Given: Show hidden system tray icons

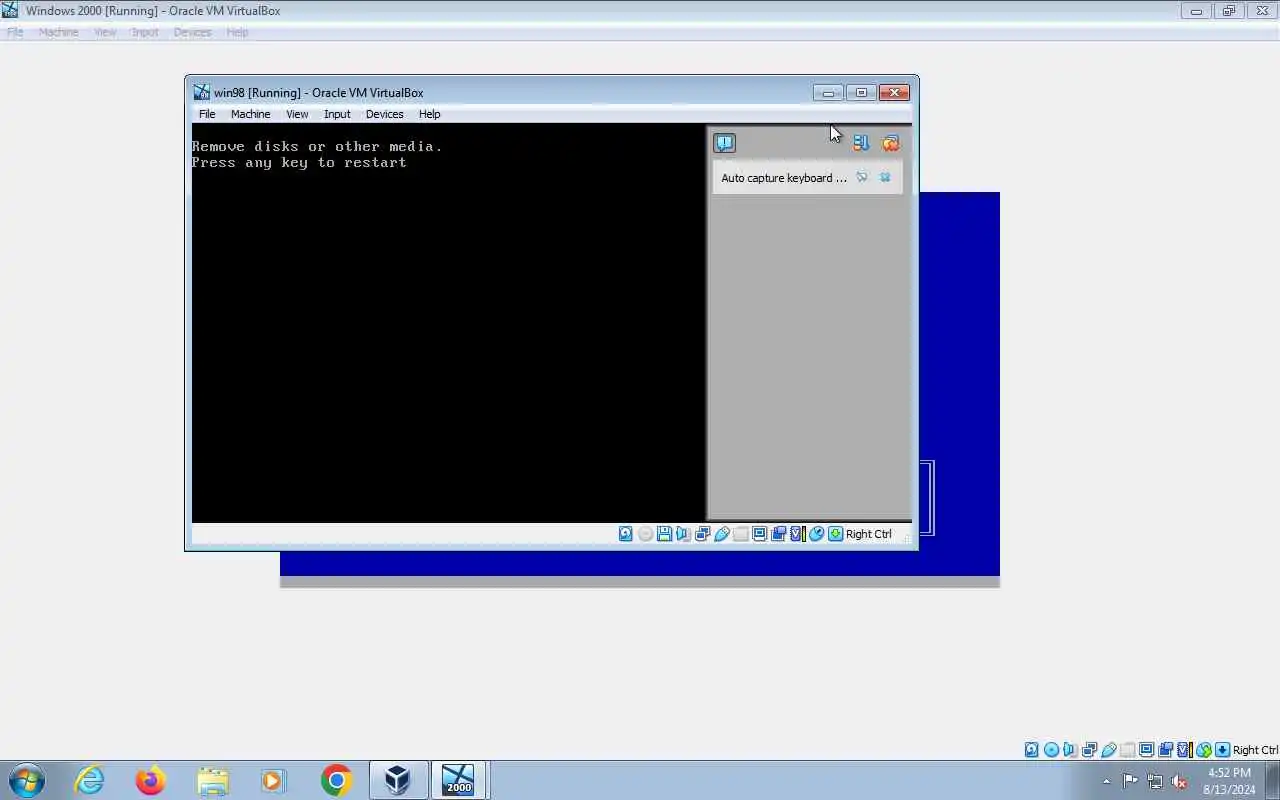Looking at the screenshot, I should pyautogui.click(x=1106, y=782).
